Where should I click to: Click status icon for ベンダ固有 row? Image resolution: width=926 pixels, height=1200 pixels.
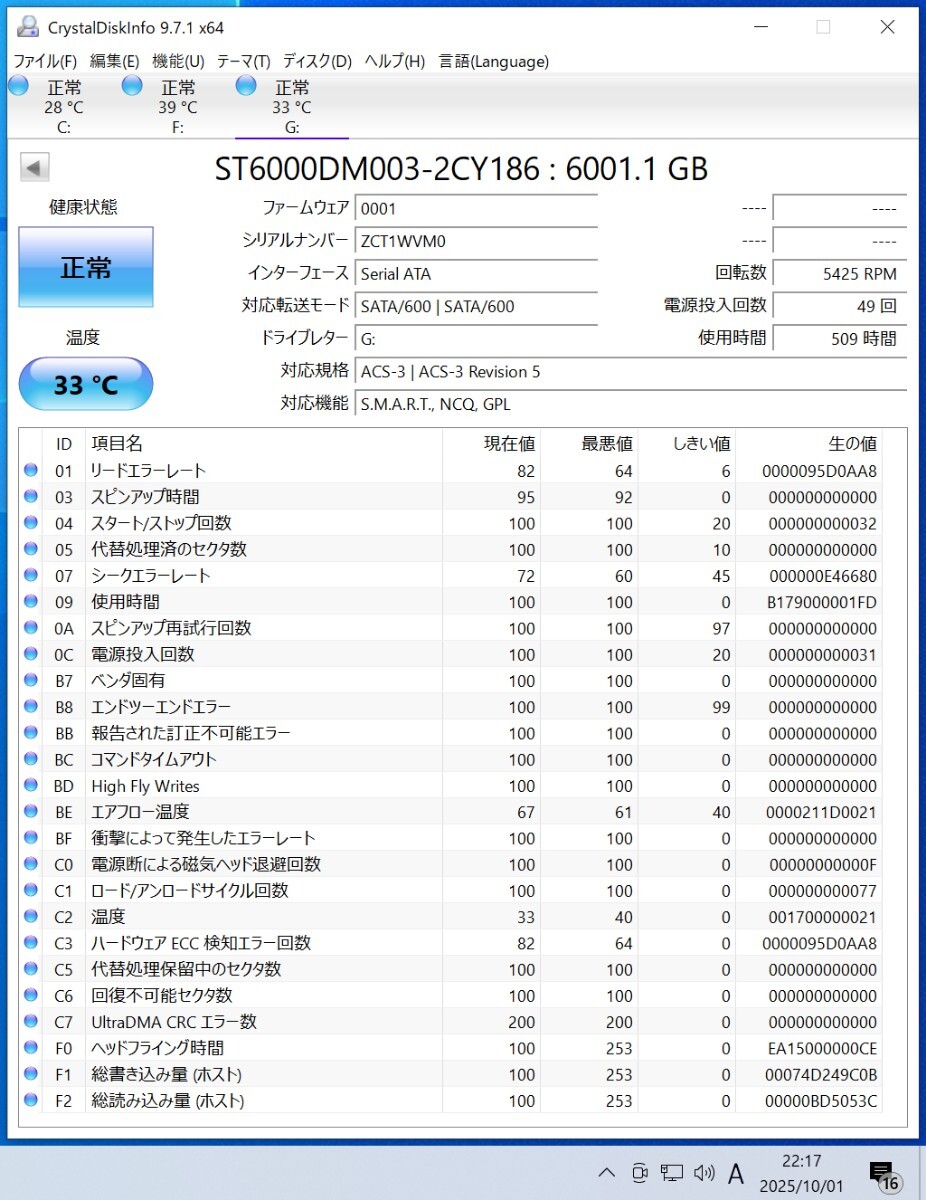pyautogui.click(x=31, y=680)
